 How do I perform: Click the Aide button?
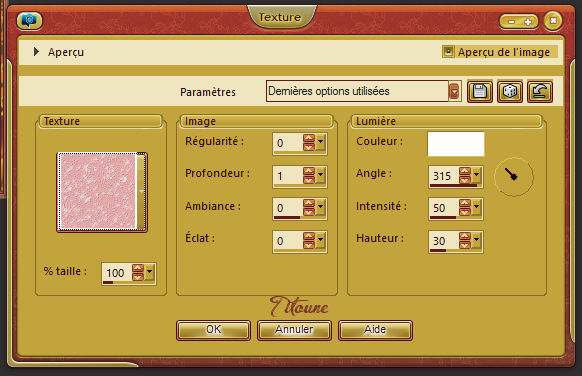point(375,330)
